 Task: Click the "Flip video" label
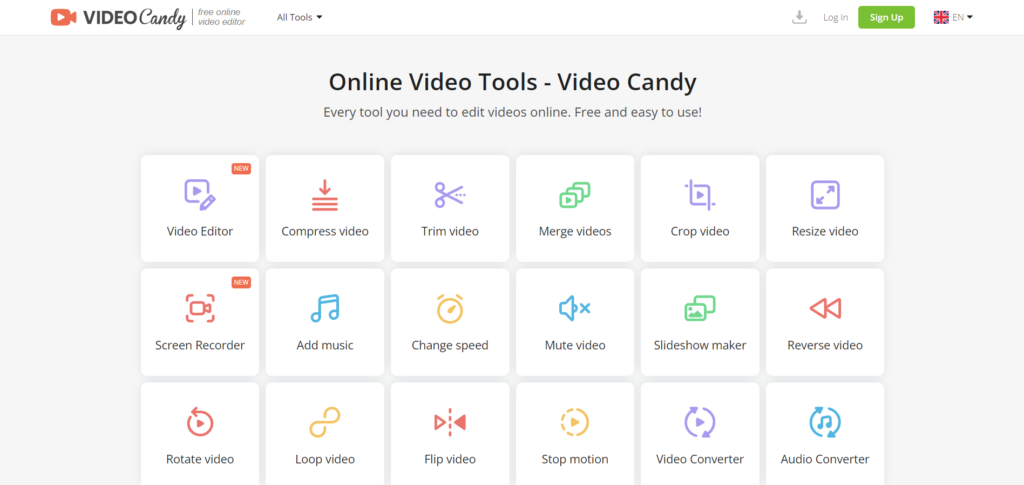click(450, 459)
